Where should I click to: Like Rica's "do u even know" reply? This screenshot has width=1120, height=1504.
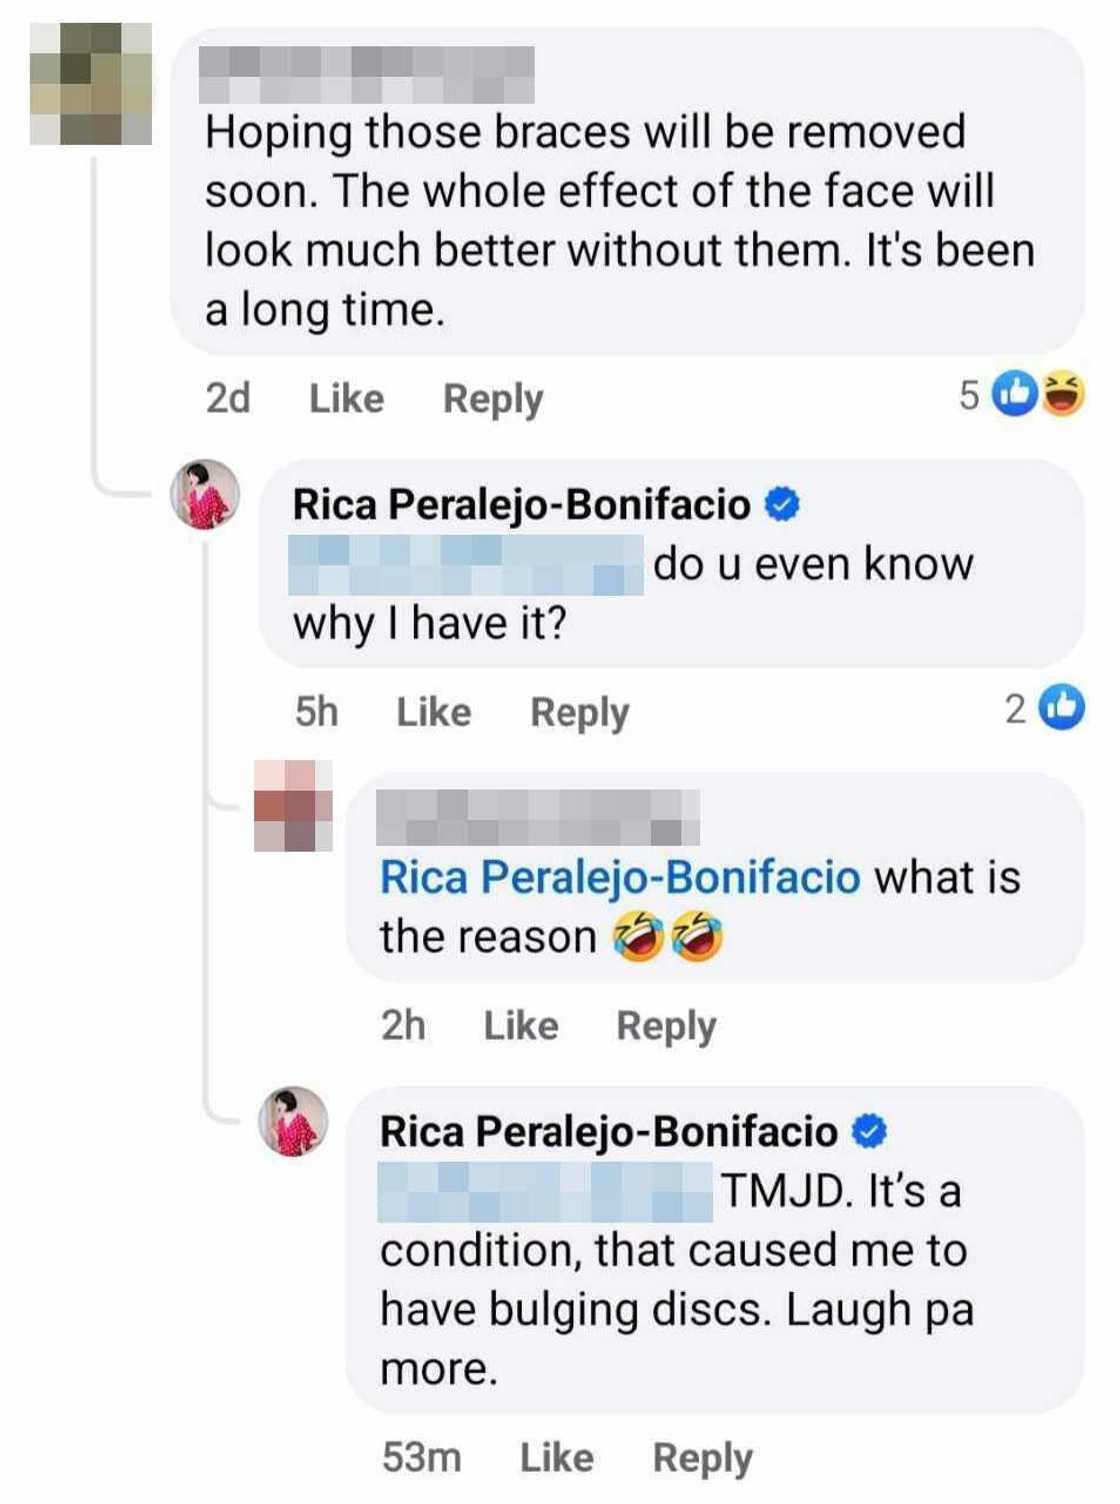coord(433,712)
